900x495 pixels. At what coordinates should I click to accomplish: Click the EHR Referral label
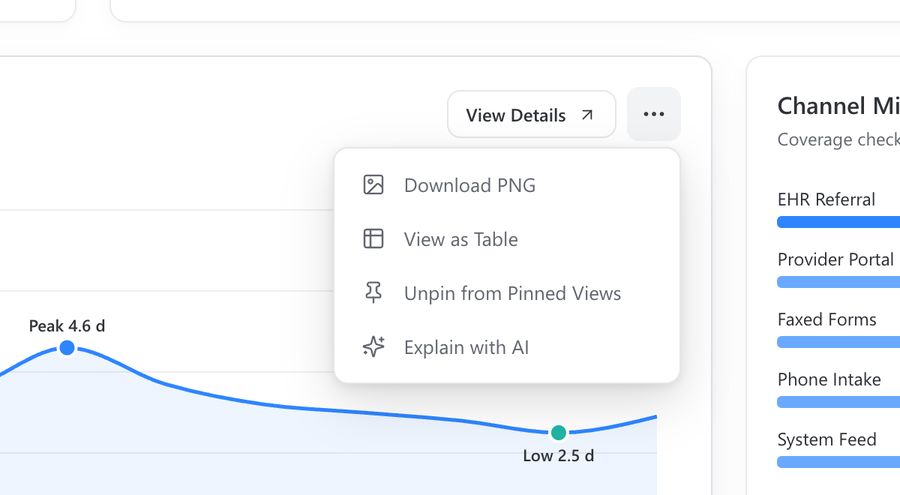[826, 199]
